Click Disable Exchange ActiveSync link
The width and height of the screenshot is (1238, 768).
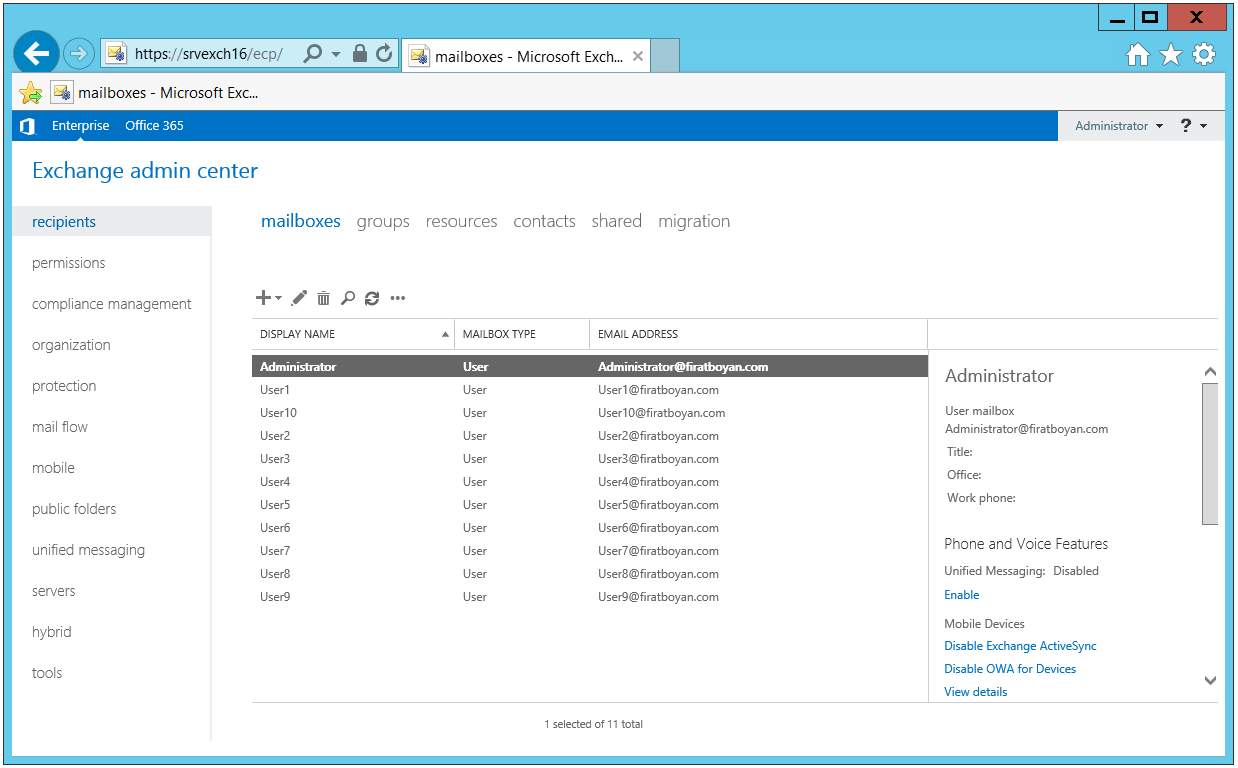1020,646
